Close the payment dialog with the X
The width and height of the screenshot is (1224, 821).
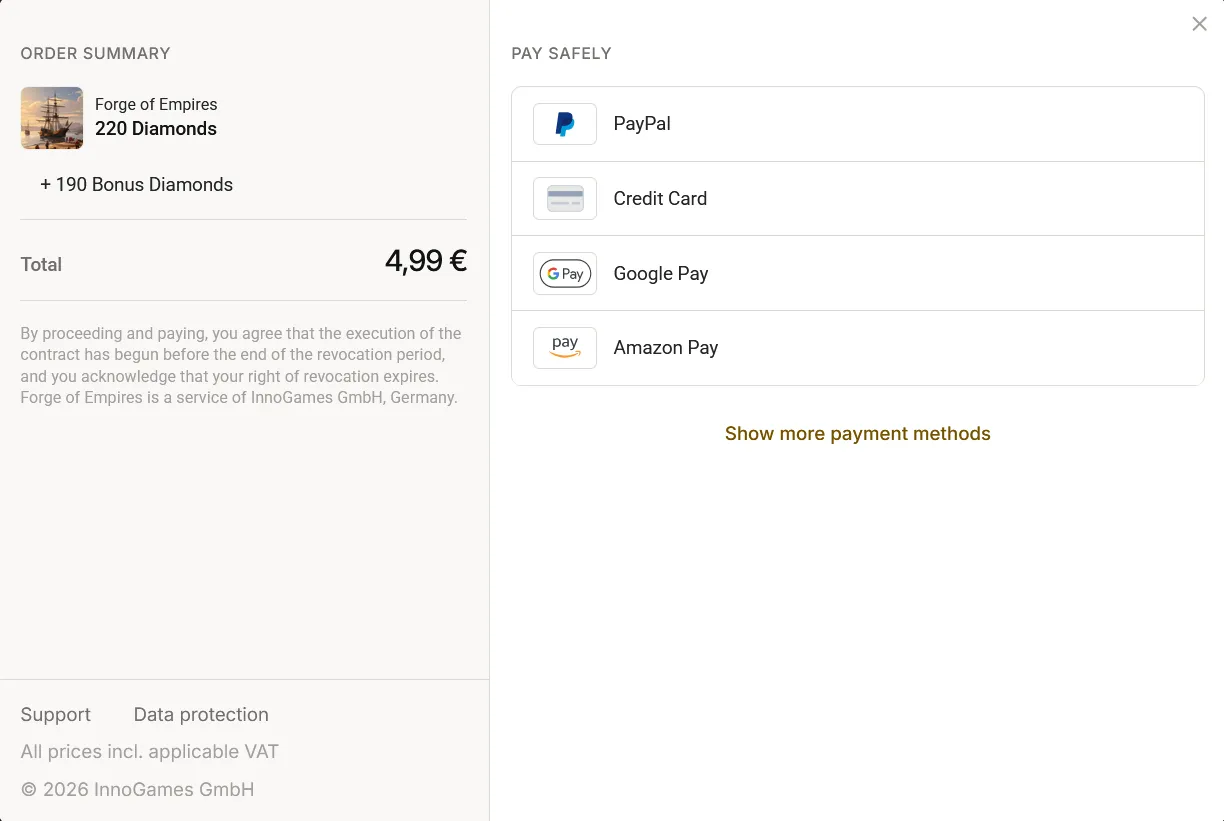tap(1199, 24)
